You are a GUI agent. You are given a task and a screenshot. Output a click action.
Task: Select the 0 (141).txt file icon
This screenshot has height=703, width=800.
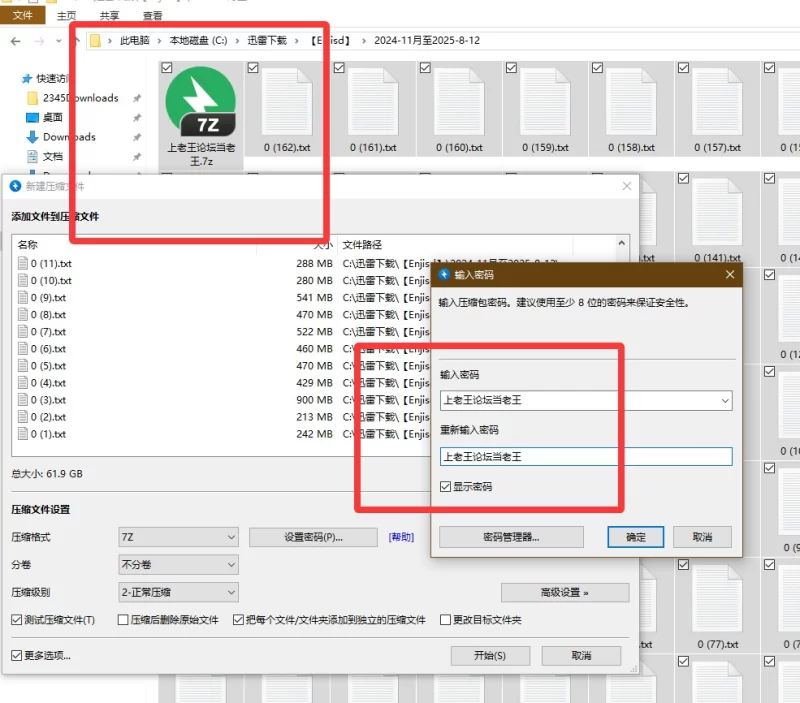(x=717, y=213)
